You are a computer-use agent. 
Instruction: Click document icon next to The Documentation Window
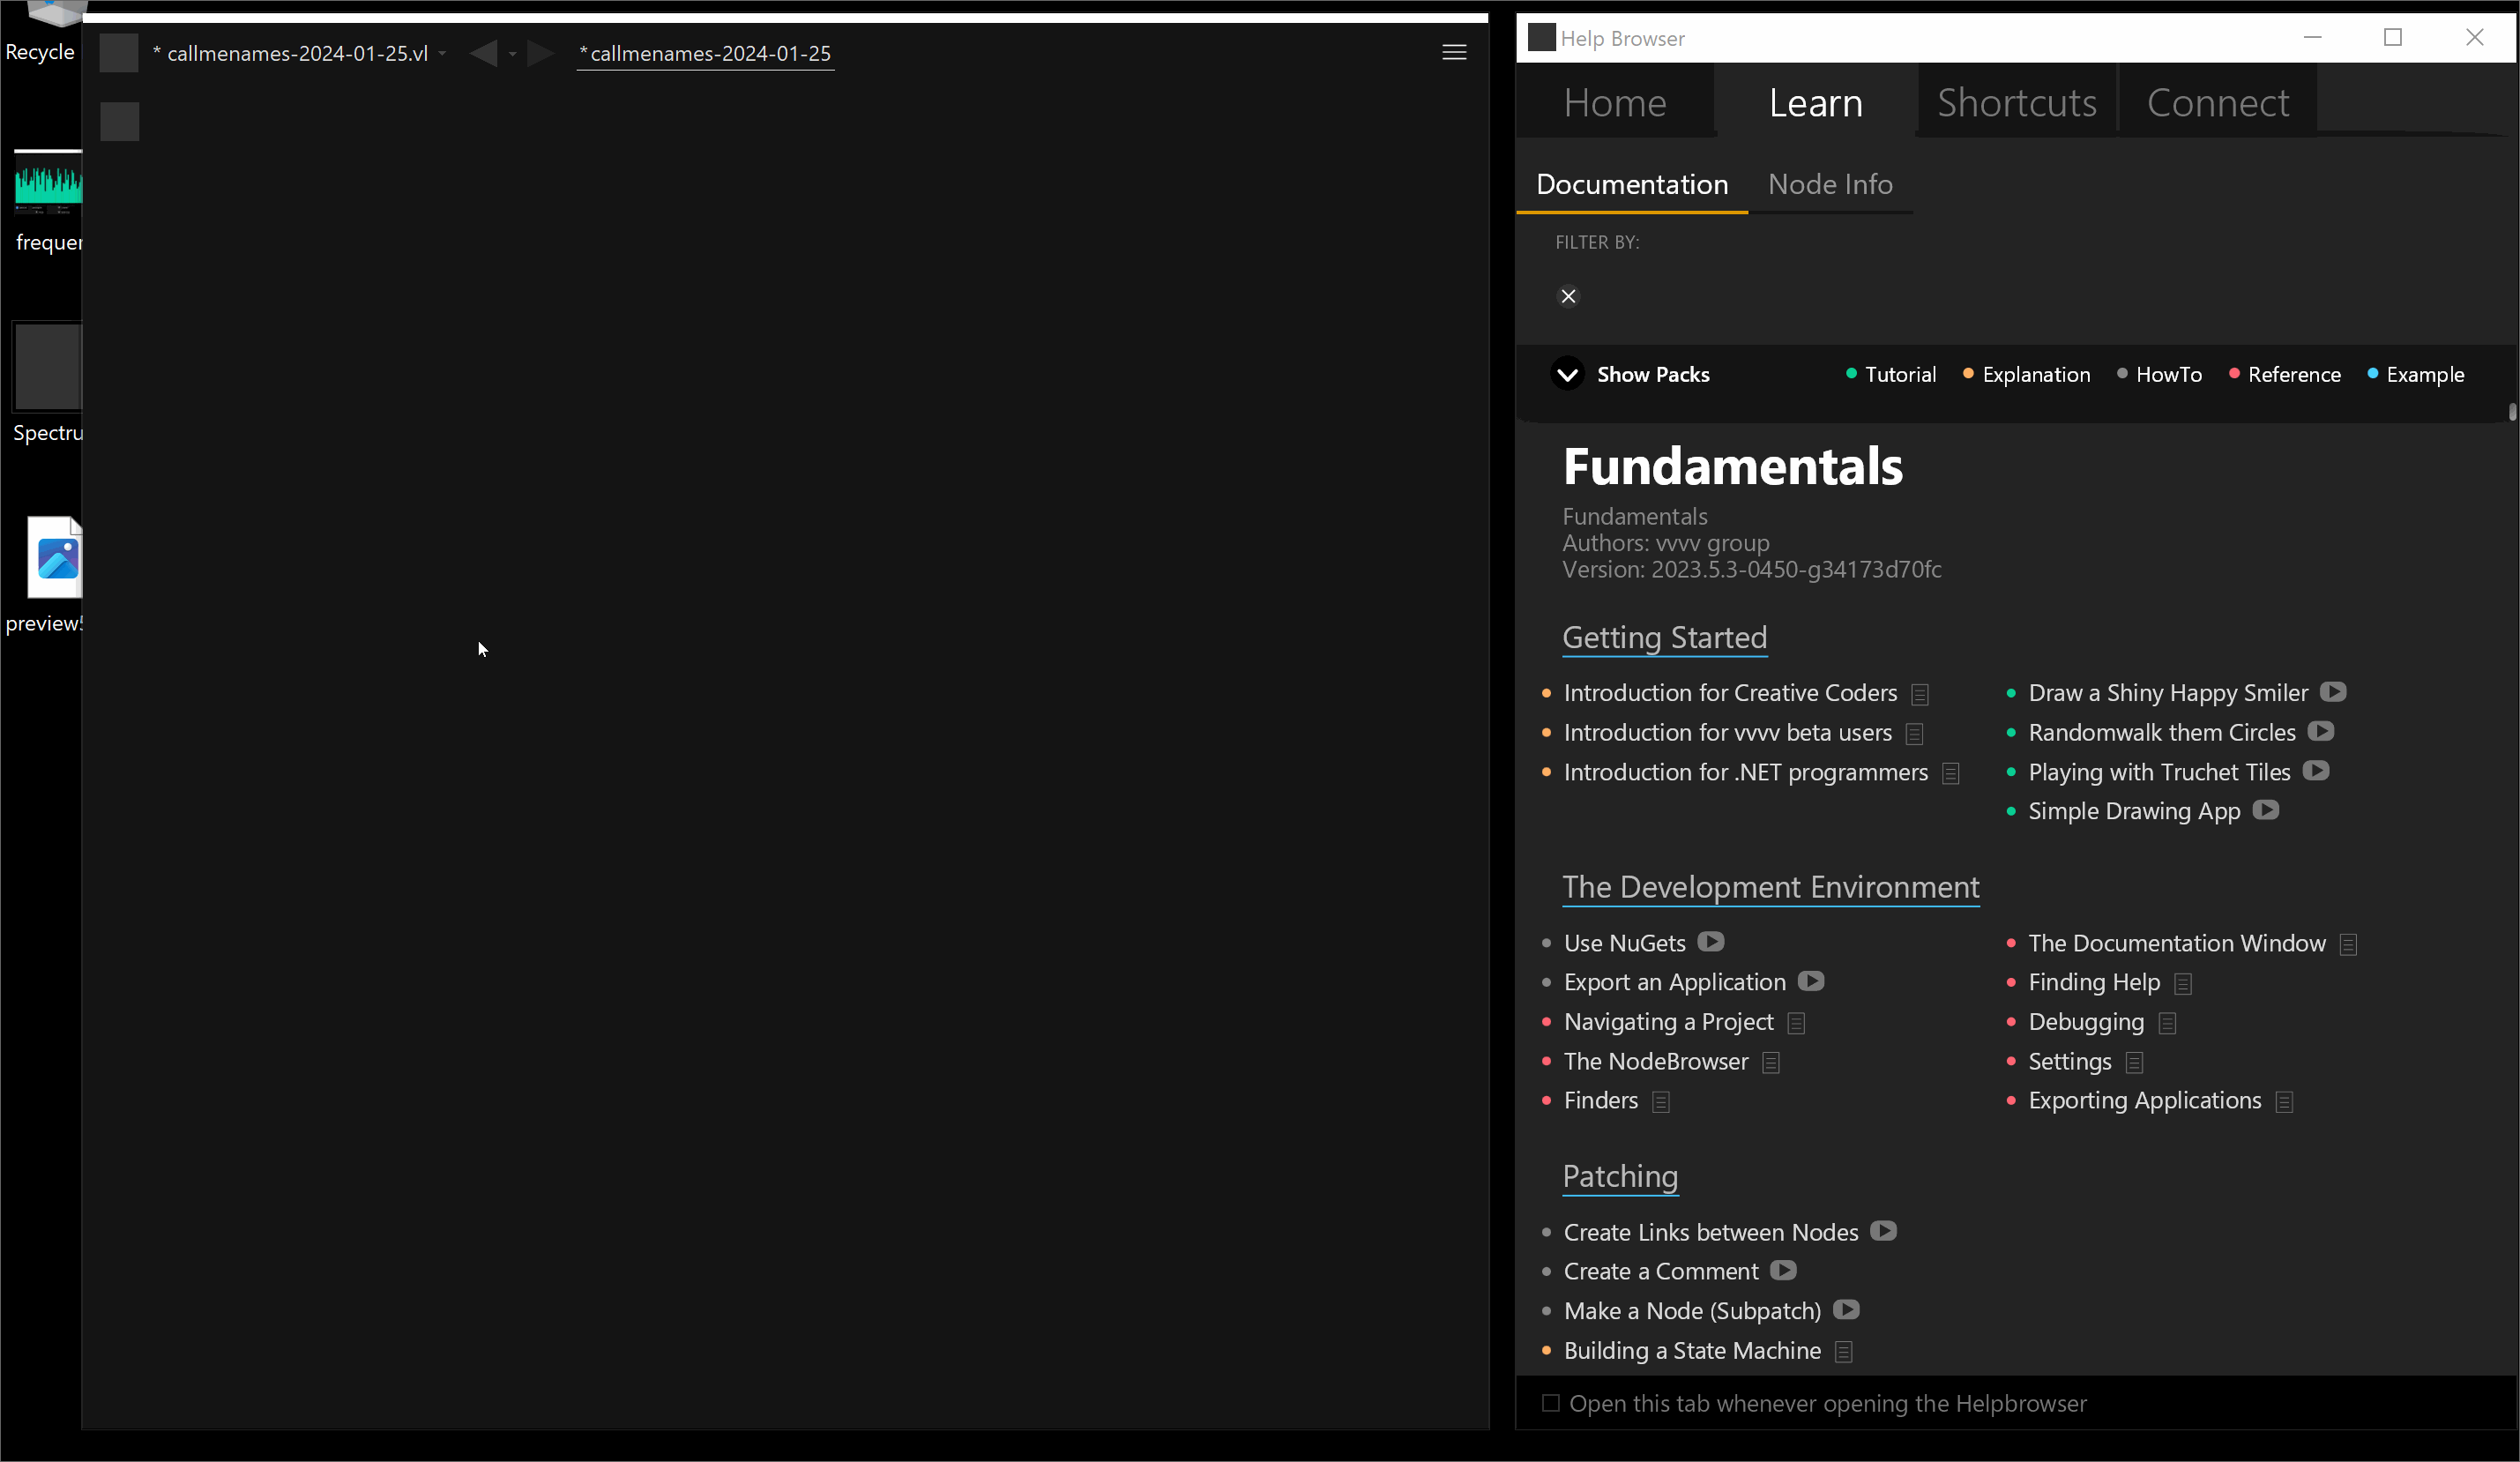click(2349, 945)
